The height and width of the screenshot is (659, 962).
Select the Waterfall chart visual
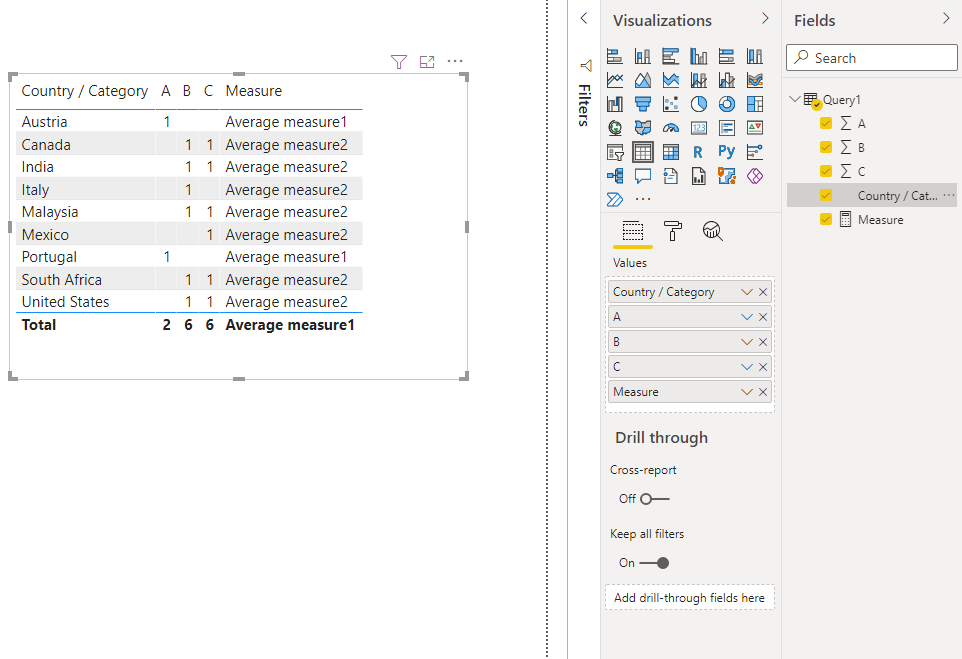615,104
